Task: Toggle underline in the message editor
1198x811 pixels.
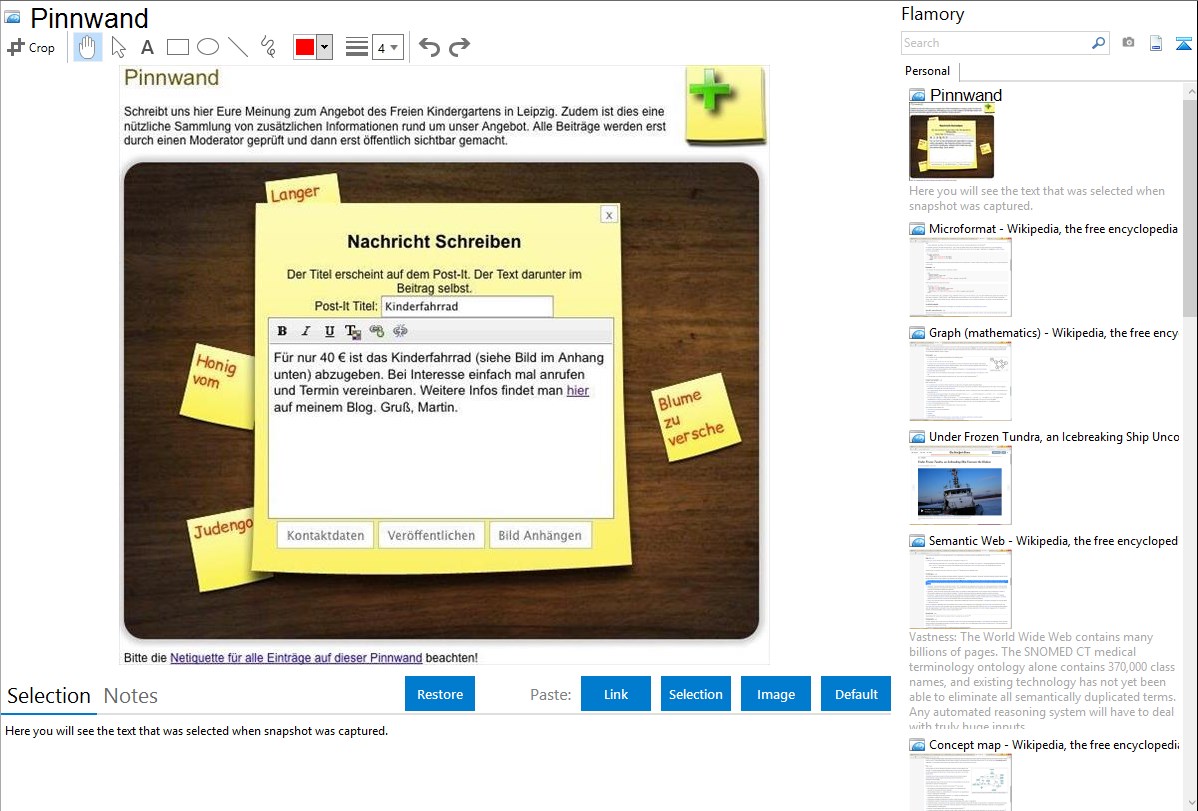Action: pos(329,331)
